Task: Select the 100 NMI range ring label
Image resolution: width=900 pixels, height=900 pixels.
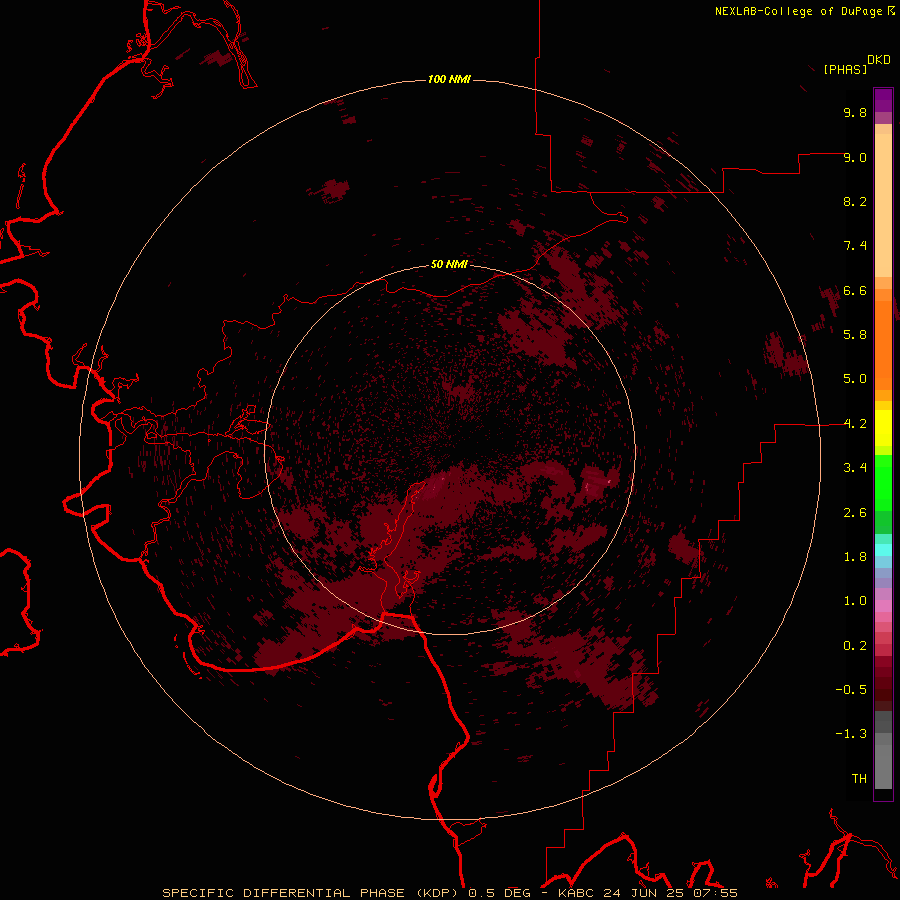Action: [449, 79]
